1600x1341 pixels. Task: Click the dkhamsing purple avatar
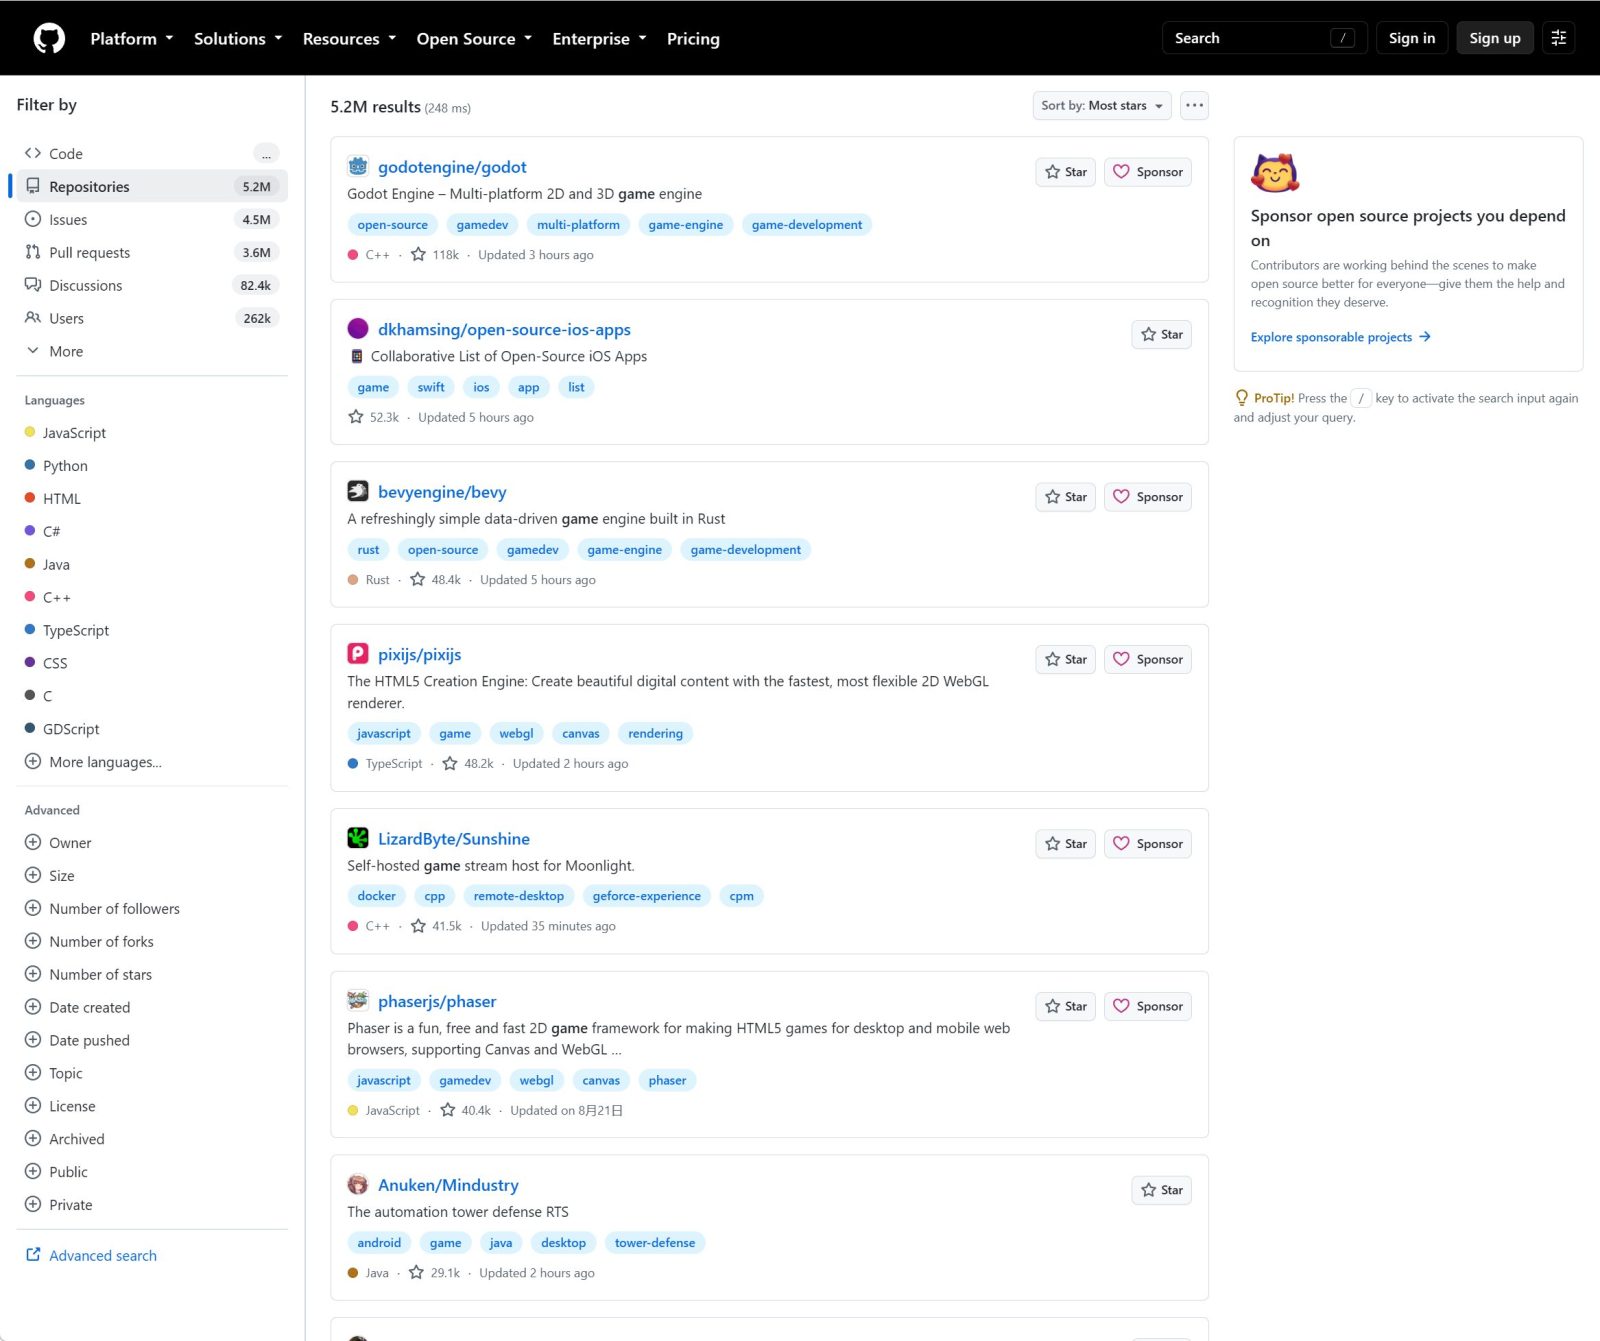coord(358,329)
